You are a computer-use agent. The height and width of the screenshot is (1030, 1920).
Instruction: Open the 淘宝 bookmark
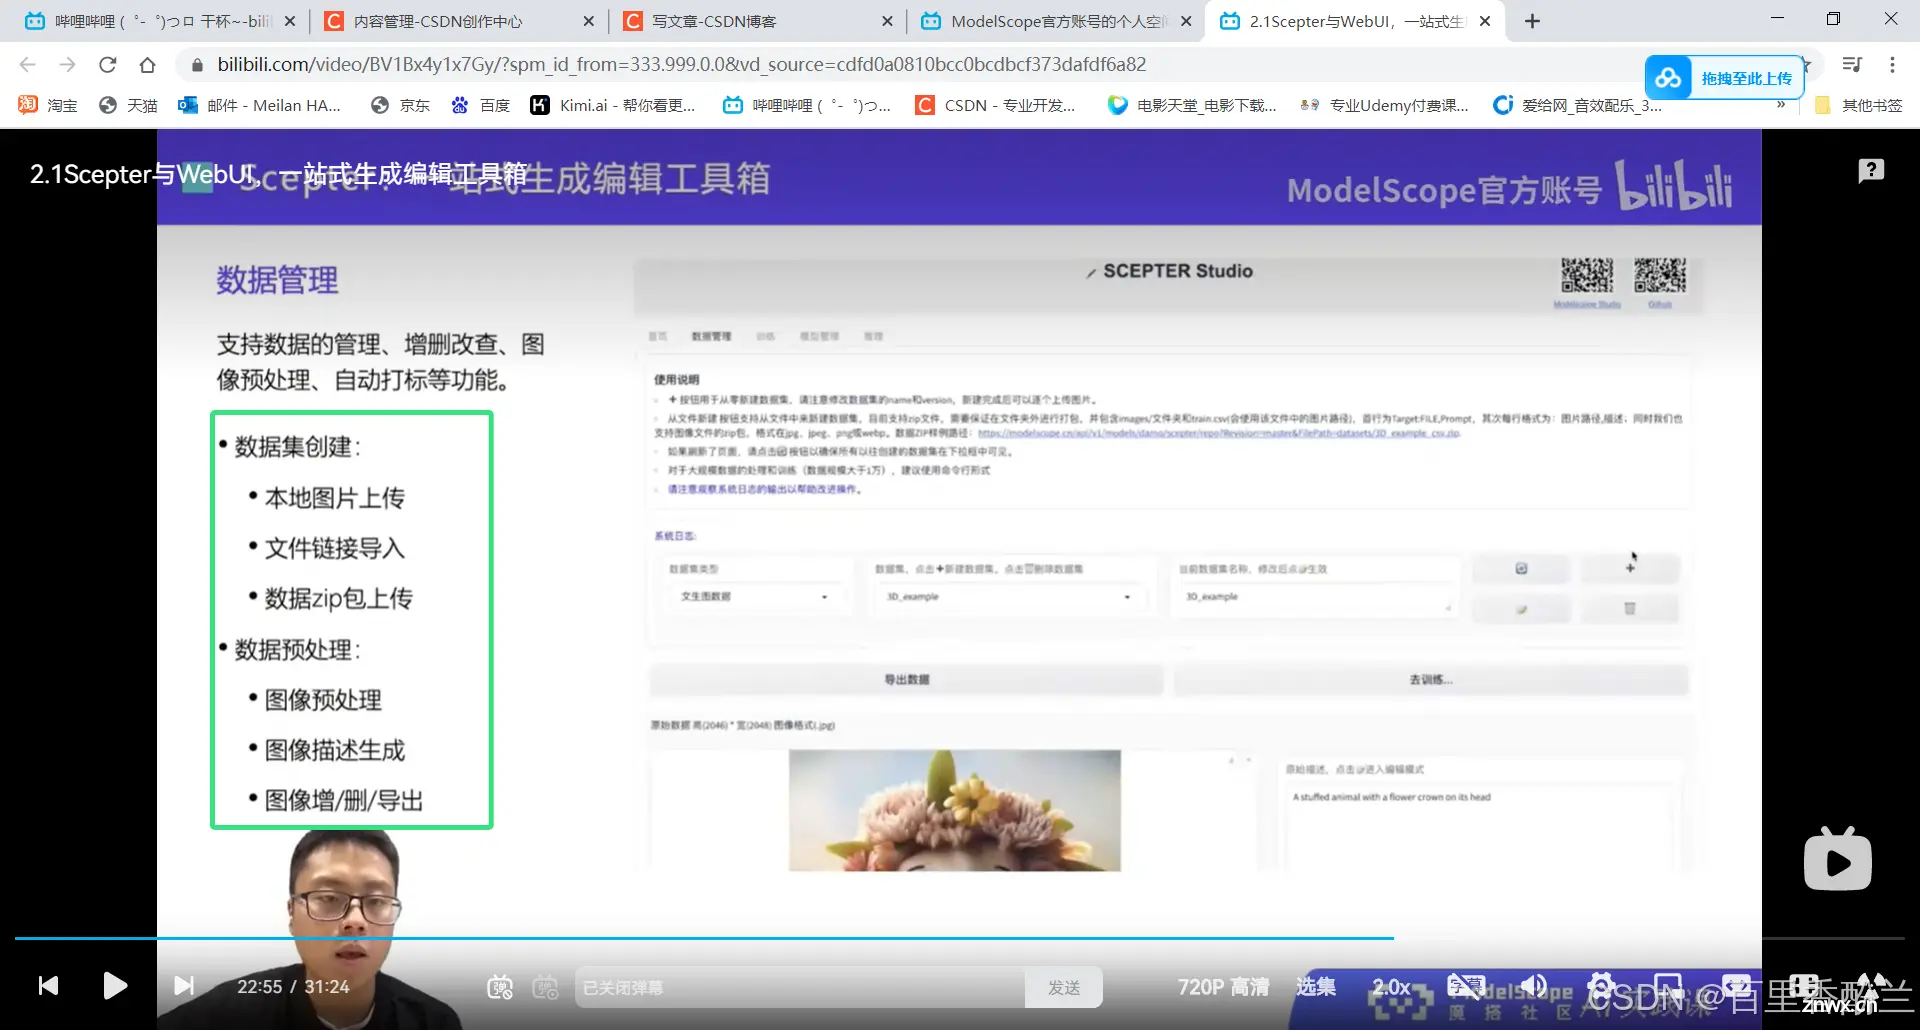tap(48, 105)
